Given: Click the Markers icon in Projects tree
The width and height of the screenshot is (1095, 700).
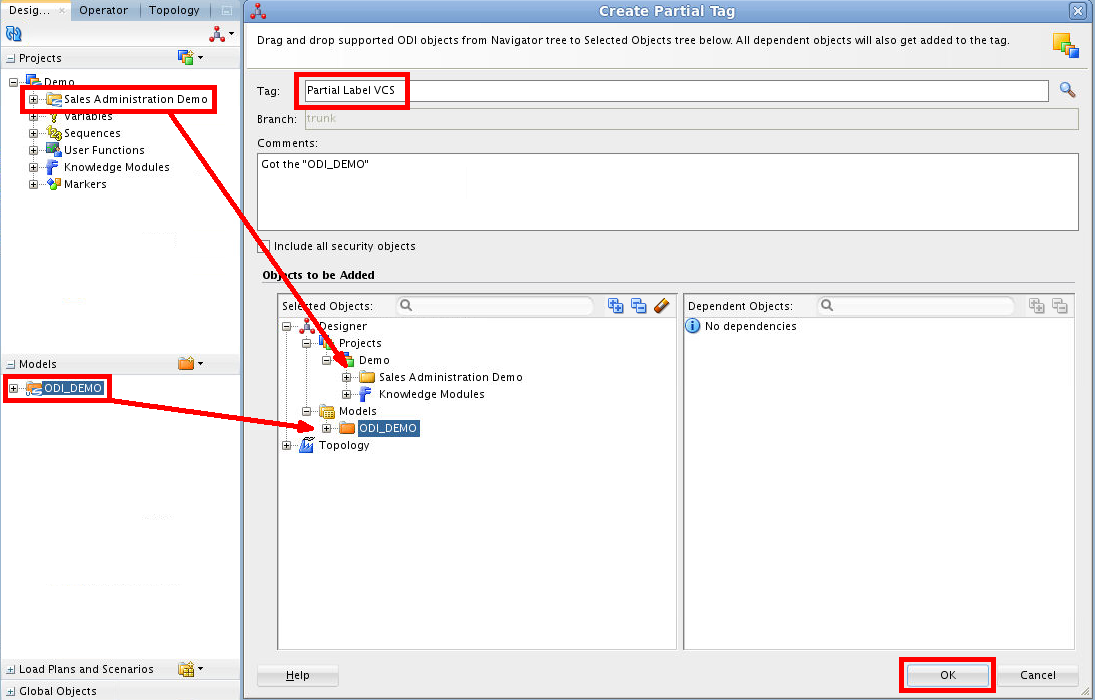Looking at the screenshot, I should tap(54, 184).
